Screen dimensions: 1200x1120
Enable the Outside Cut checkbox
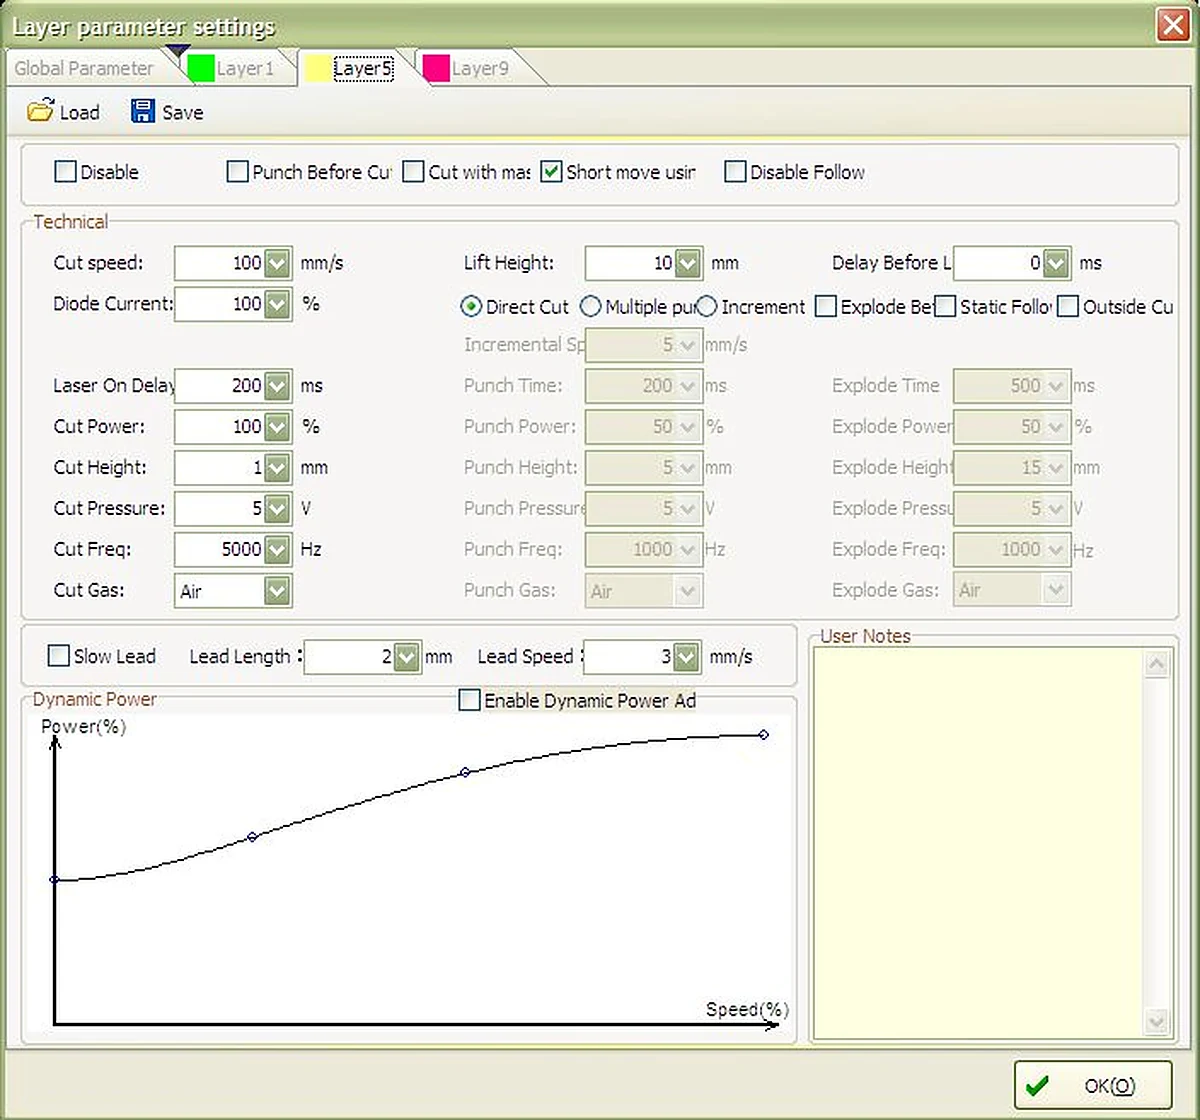(1068, 306)
